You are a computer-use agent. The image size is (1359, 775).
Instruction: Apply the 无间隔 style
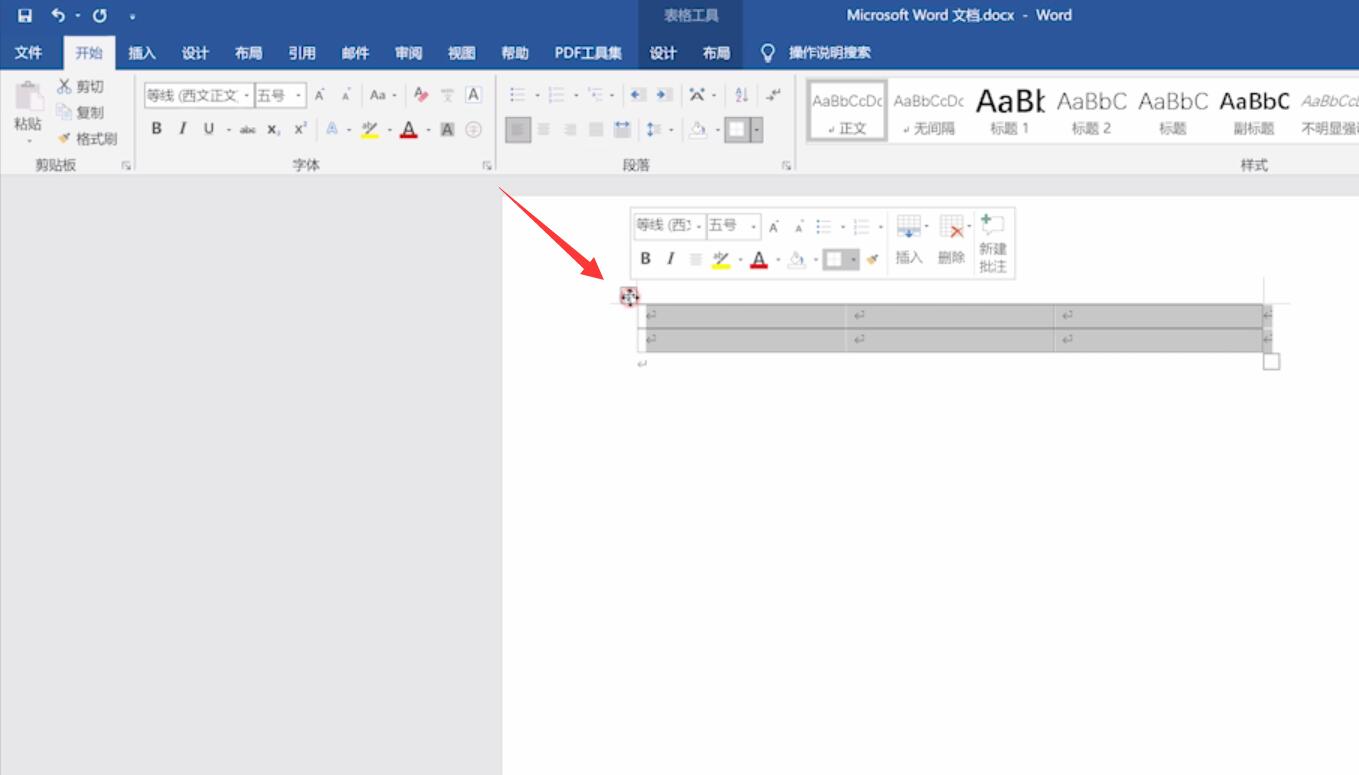929,110
